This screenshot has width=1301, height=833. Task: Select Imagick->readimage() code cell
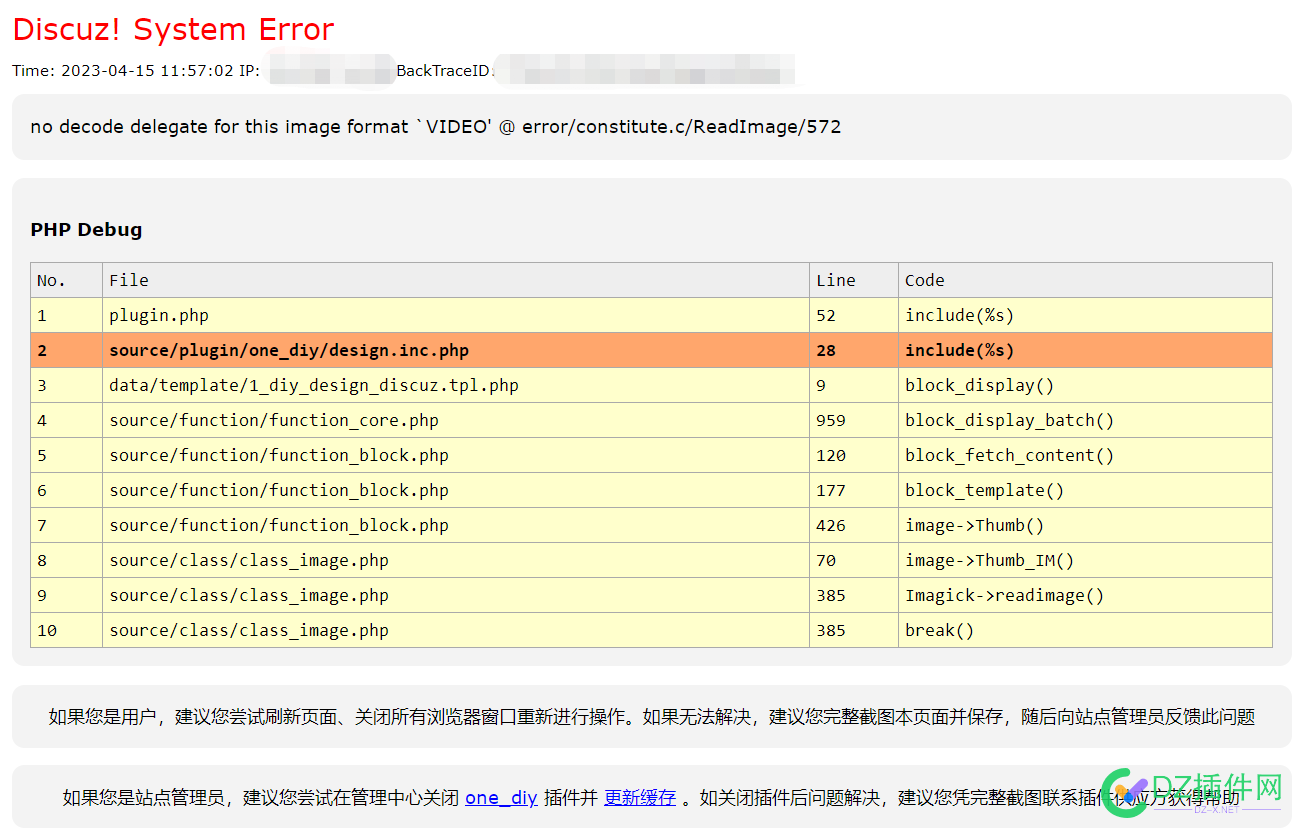(1085, 595)
